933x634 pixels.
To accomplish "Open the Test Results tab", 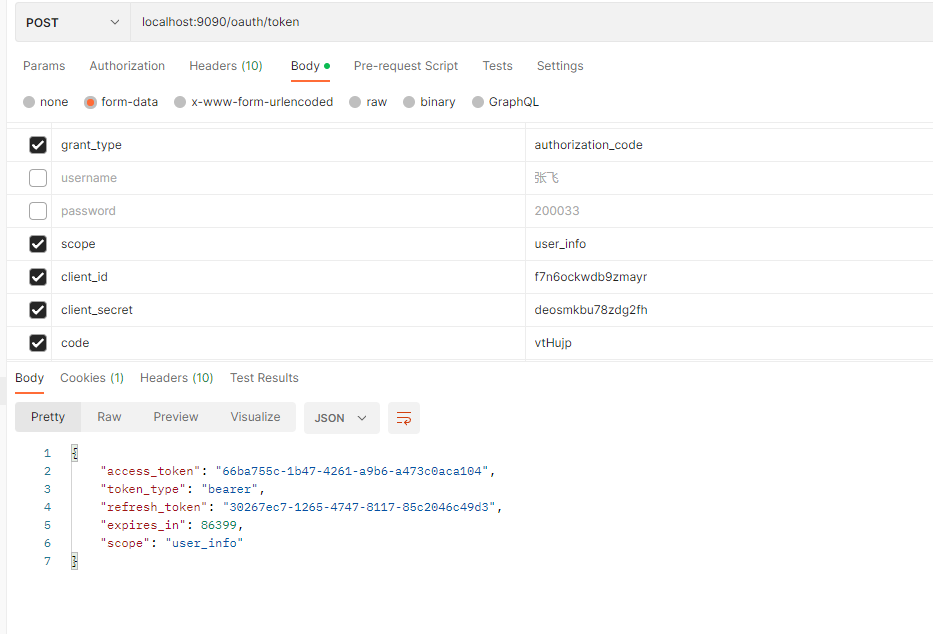I will tap(264, 378).
